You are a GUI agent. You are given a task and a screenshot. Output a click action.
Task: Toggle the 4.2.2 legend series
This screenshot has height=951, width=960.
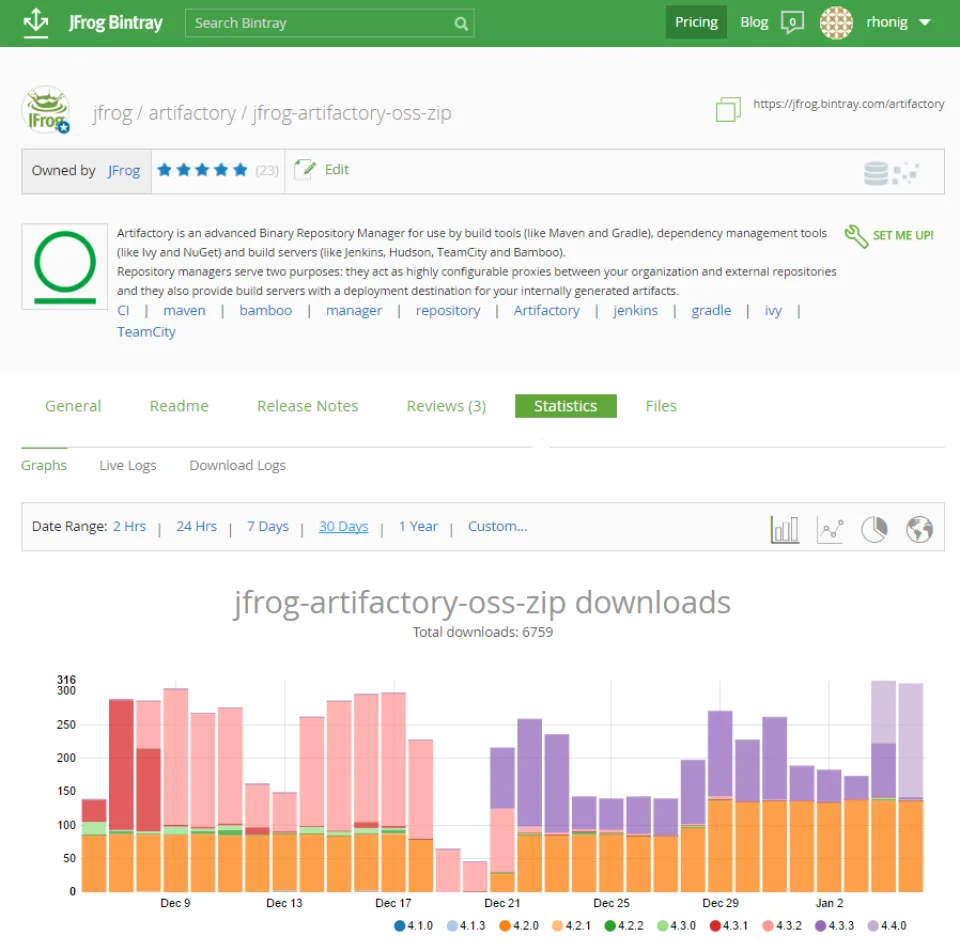pos(624,925)
